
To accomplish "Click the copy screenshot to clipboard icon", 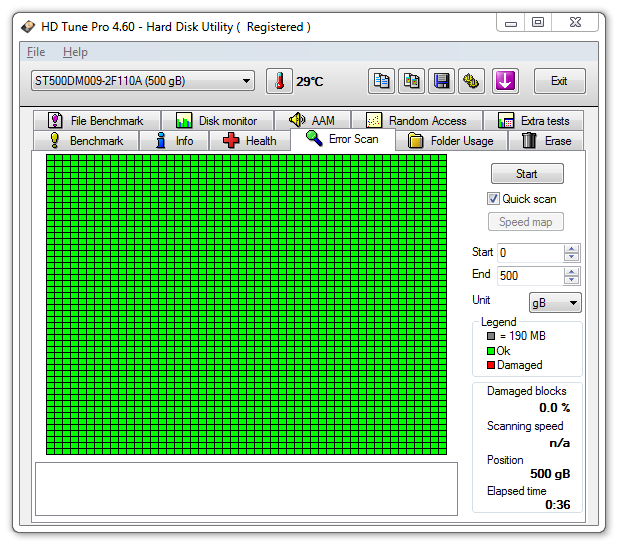I will click(411, 81).
